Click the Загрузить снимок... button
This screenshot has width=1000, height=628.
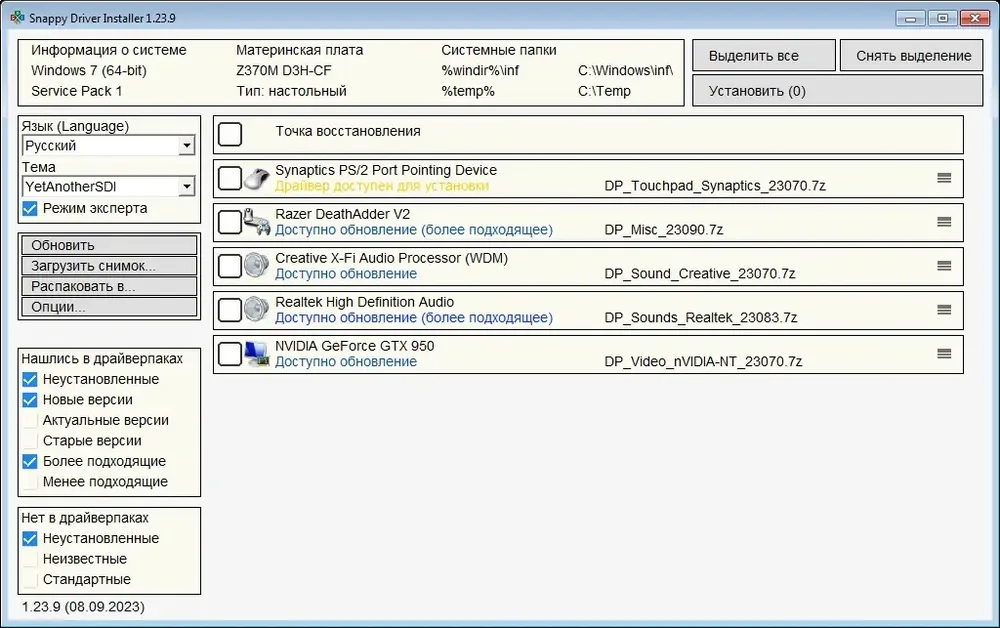pos(109,266)
